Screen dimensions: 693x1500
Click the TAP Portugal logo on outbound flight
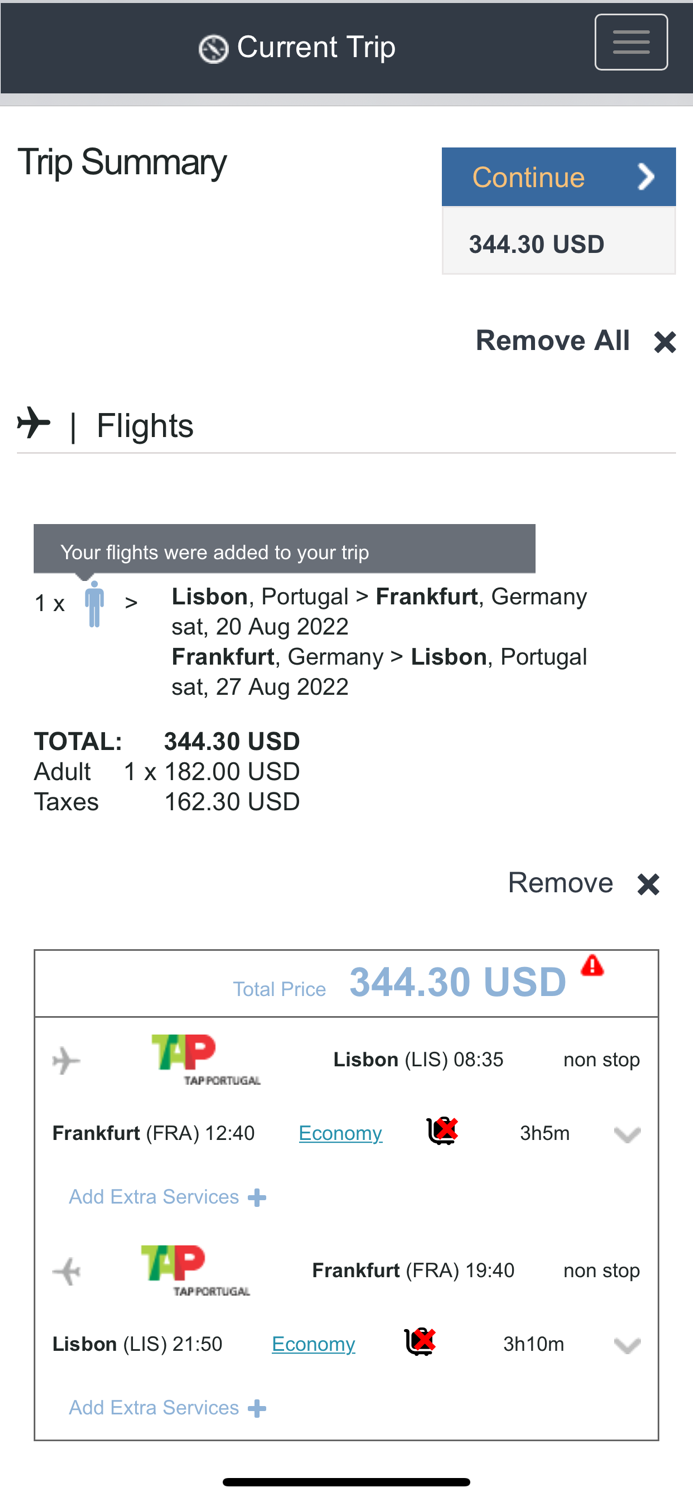[206, 1060]
